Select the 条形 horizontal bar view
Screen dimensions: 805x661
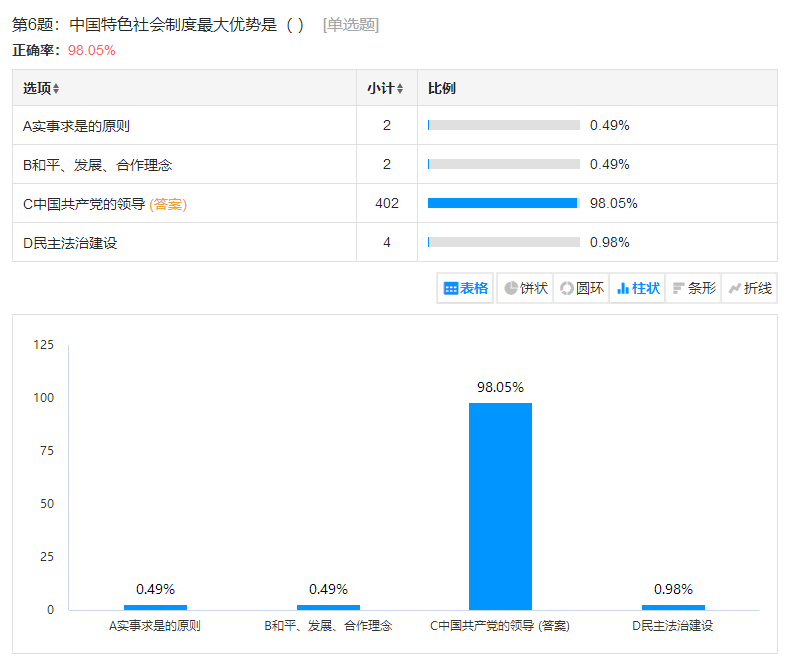coord(693,288)
